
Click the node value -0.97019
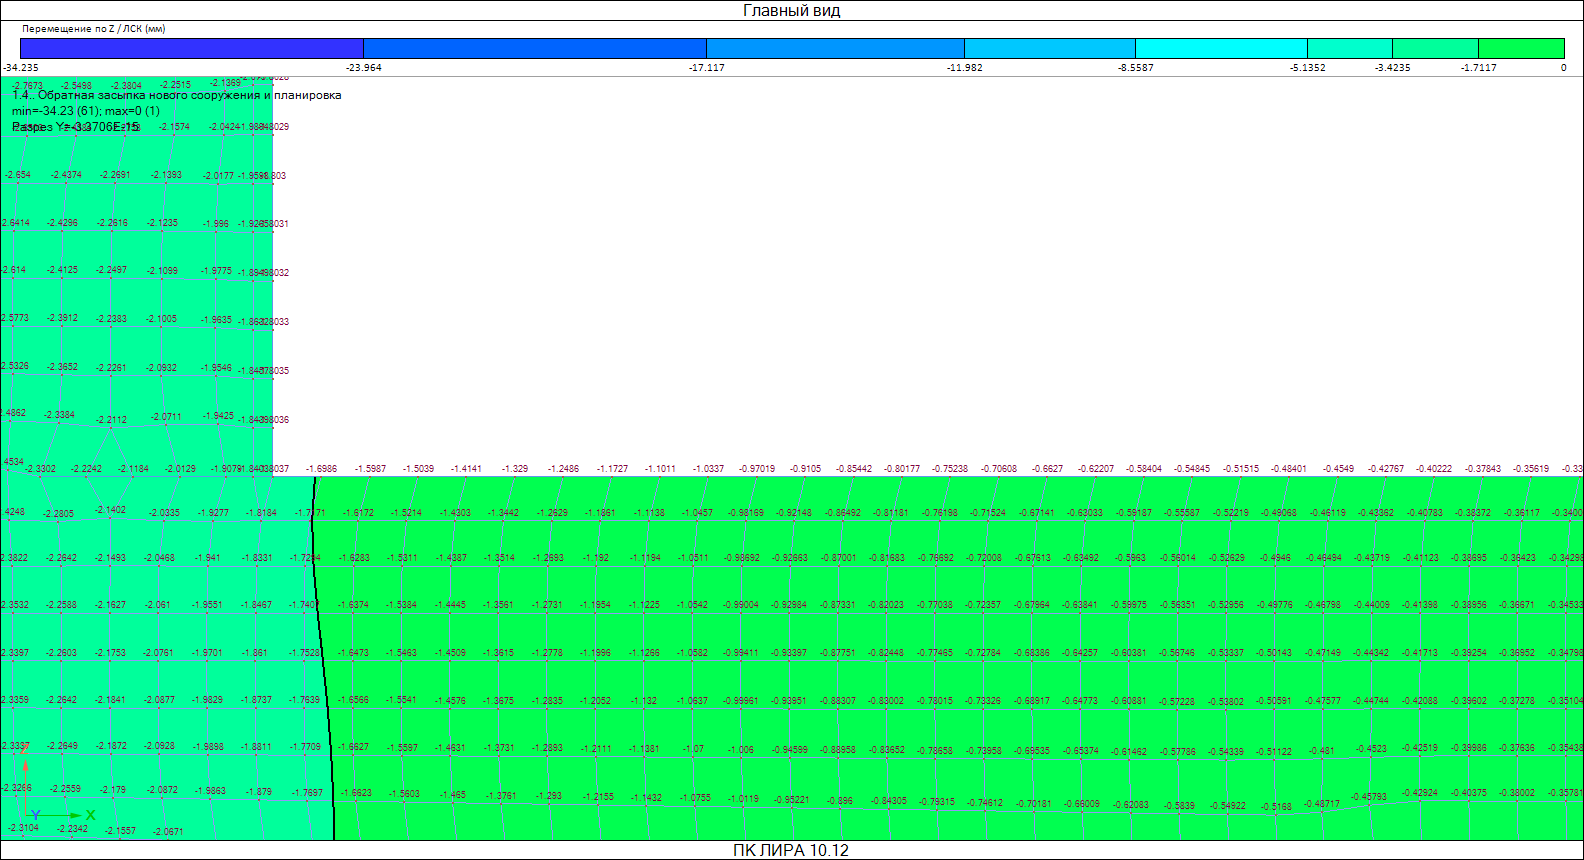click(756, 468)
